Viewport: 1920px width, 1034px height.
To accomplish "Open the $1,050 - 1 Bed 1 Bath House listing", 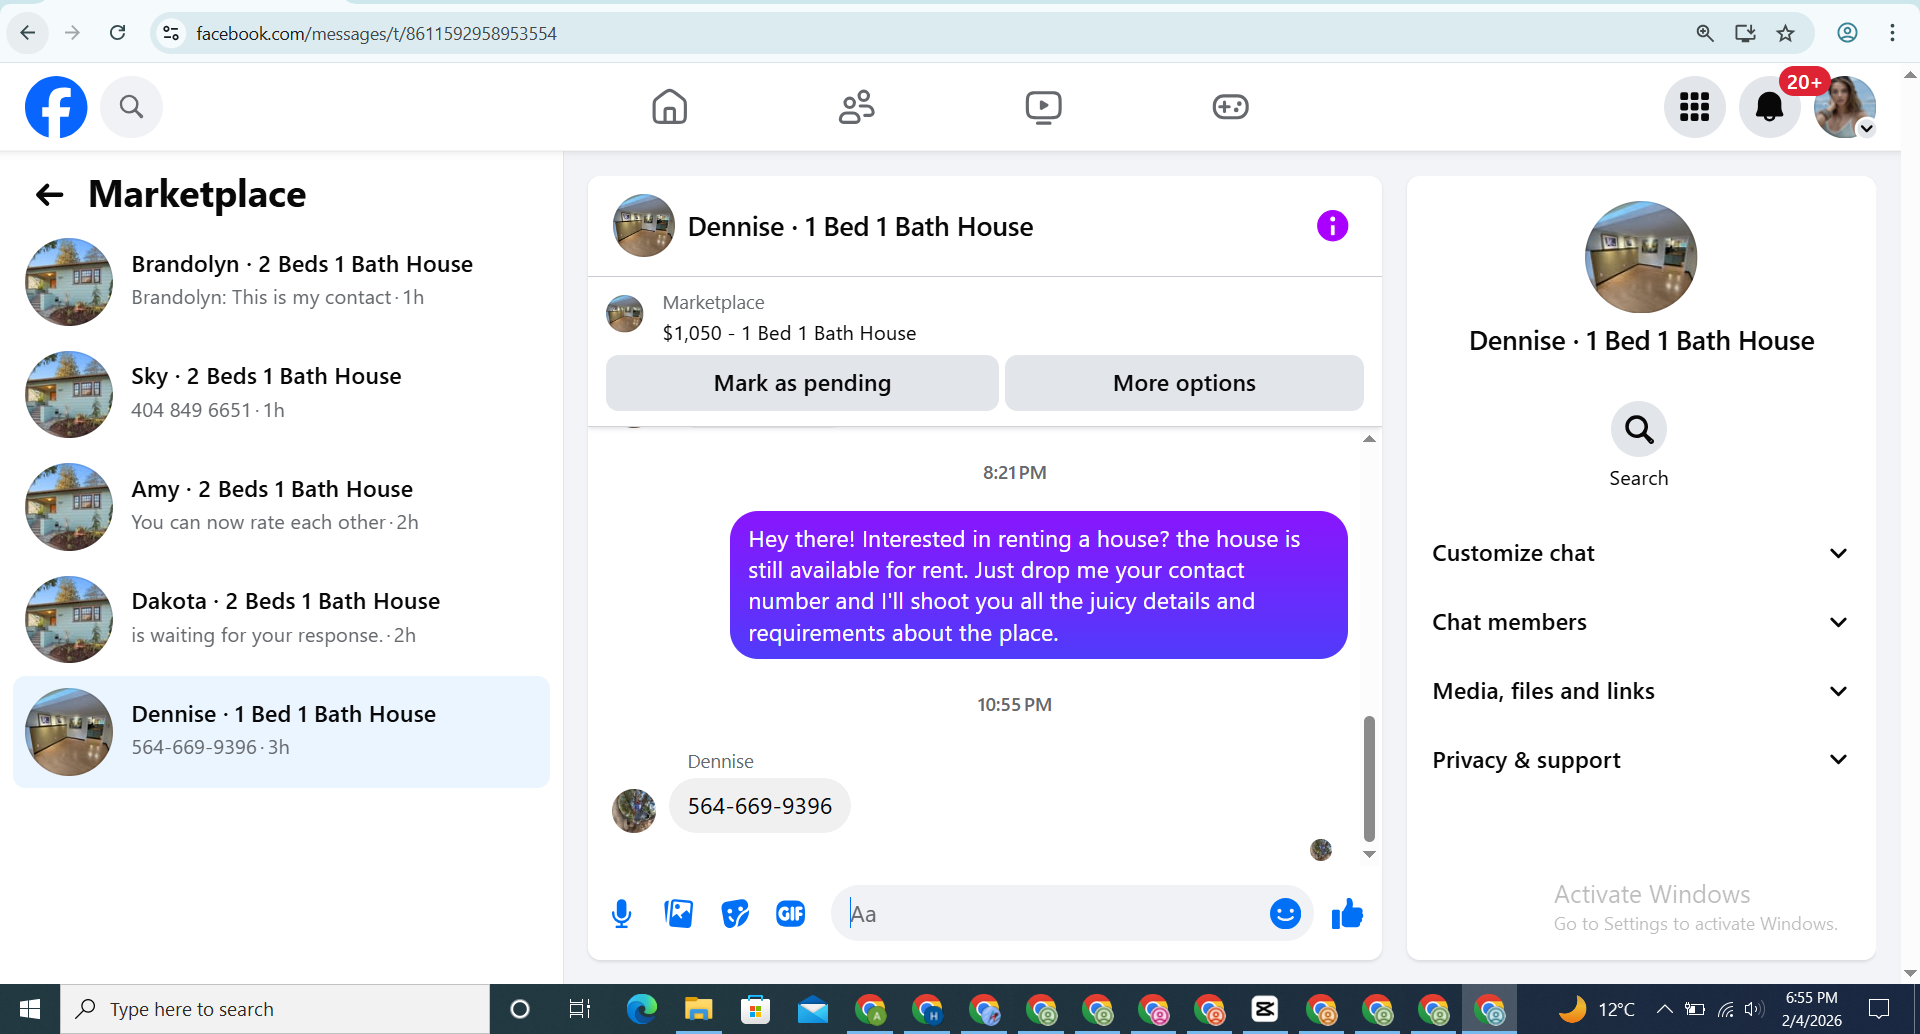I will (789, 333).
